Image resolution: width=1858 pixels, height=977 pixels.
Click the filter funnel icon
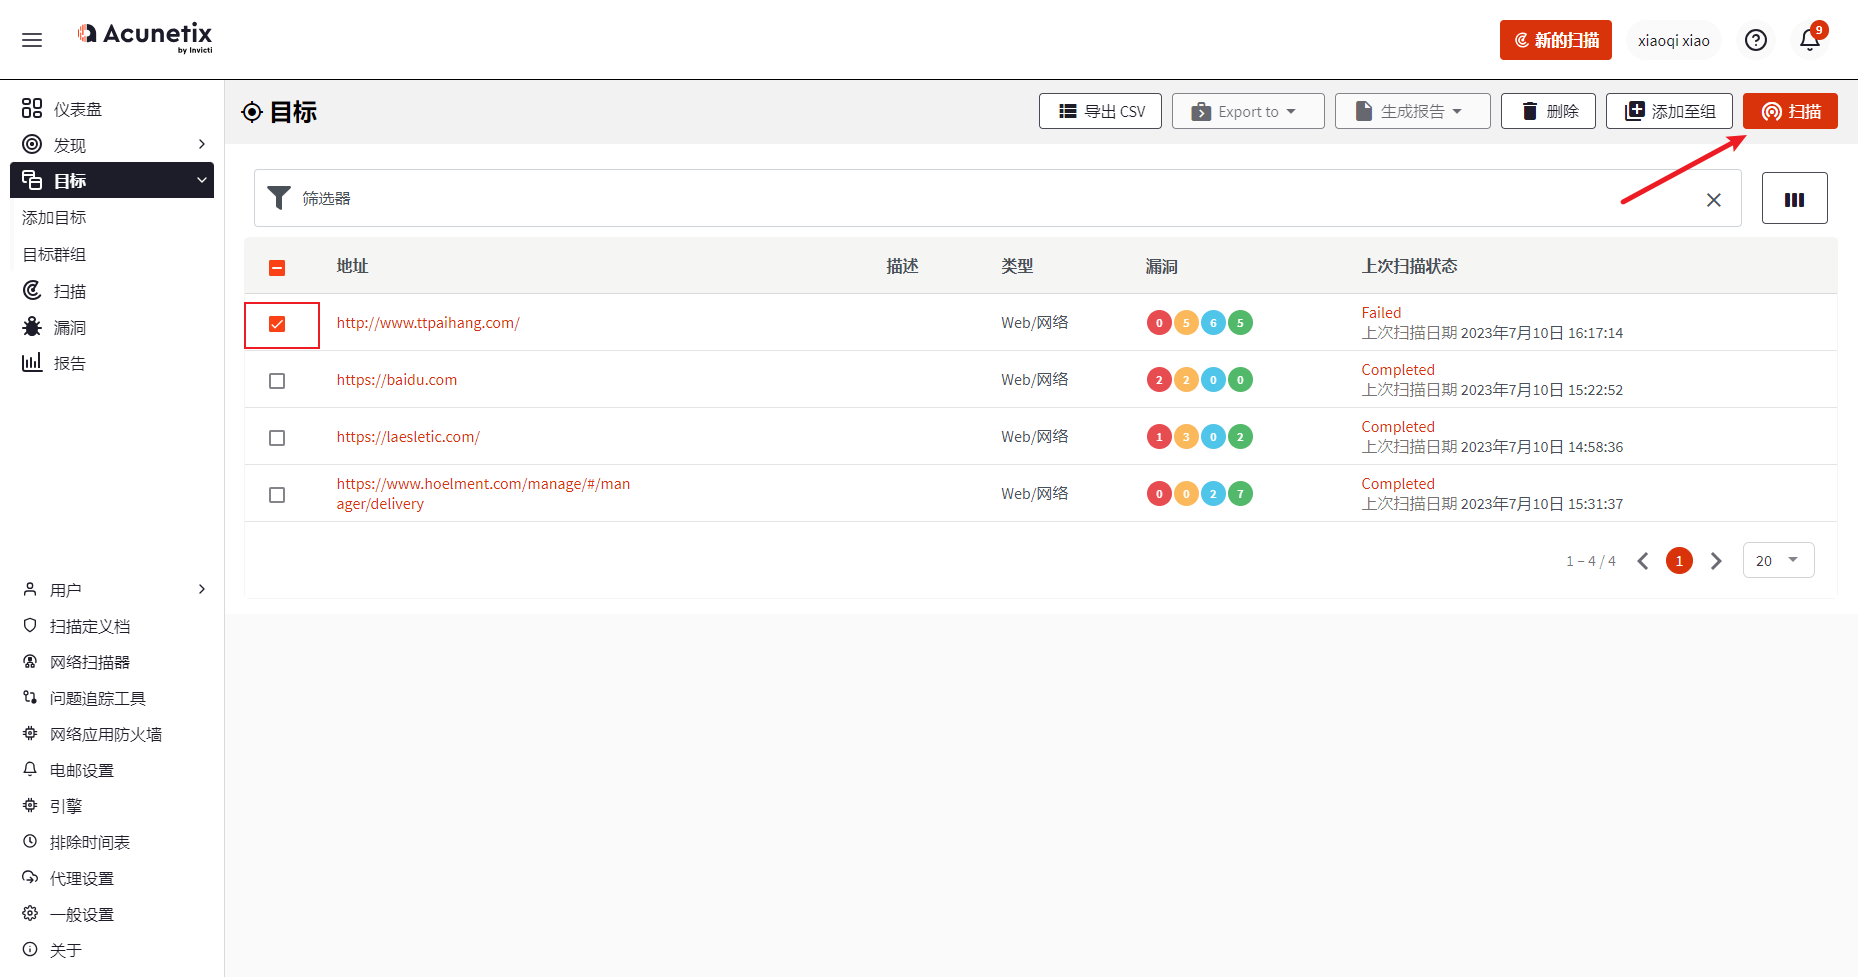pos(279,198)
